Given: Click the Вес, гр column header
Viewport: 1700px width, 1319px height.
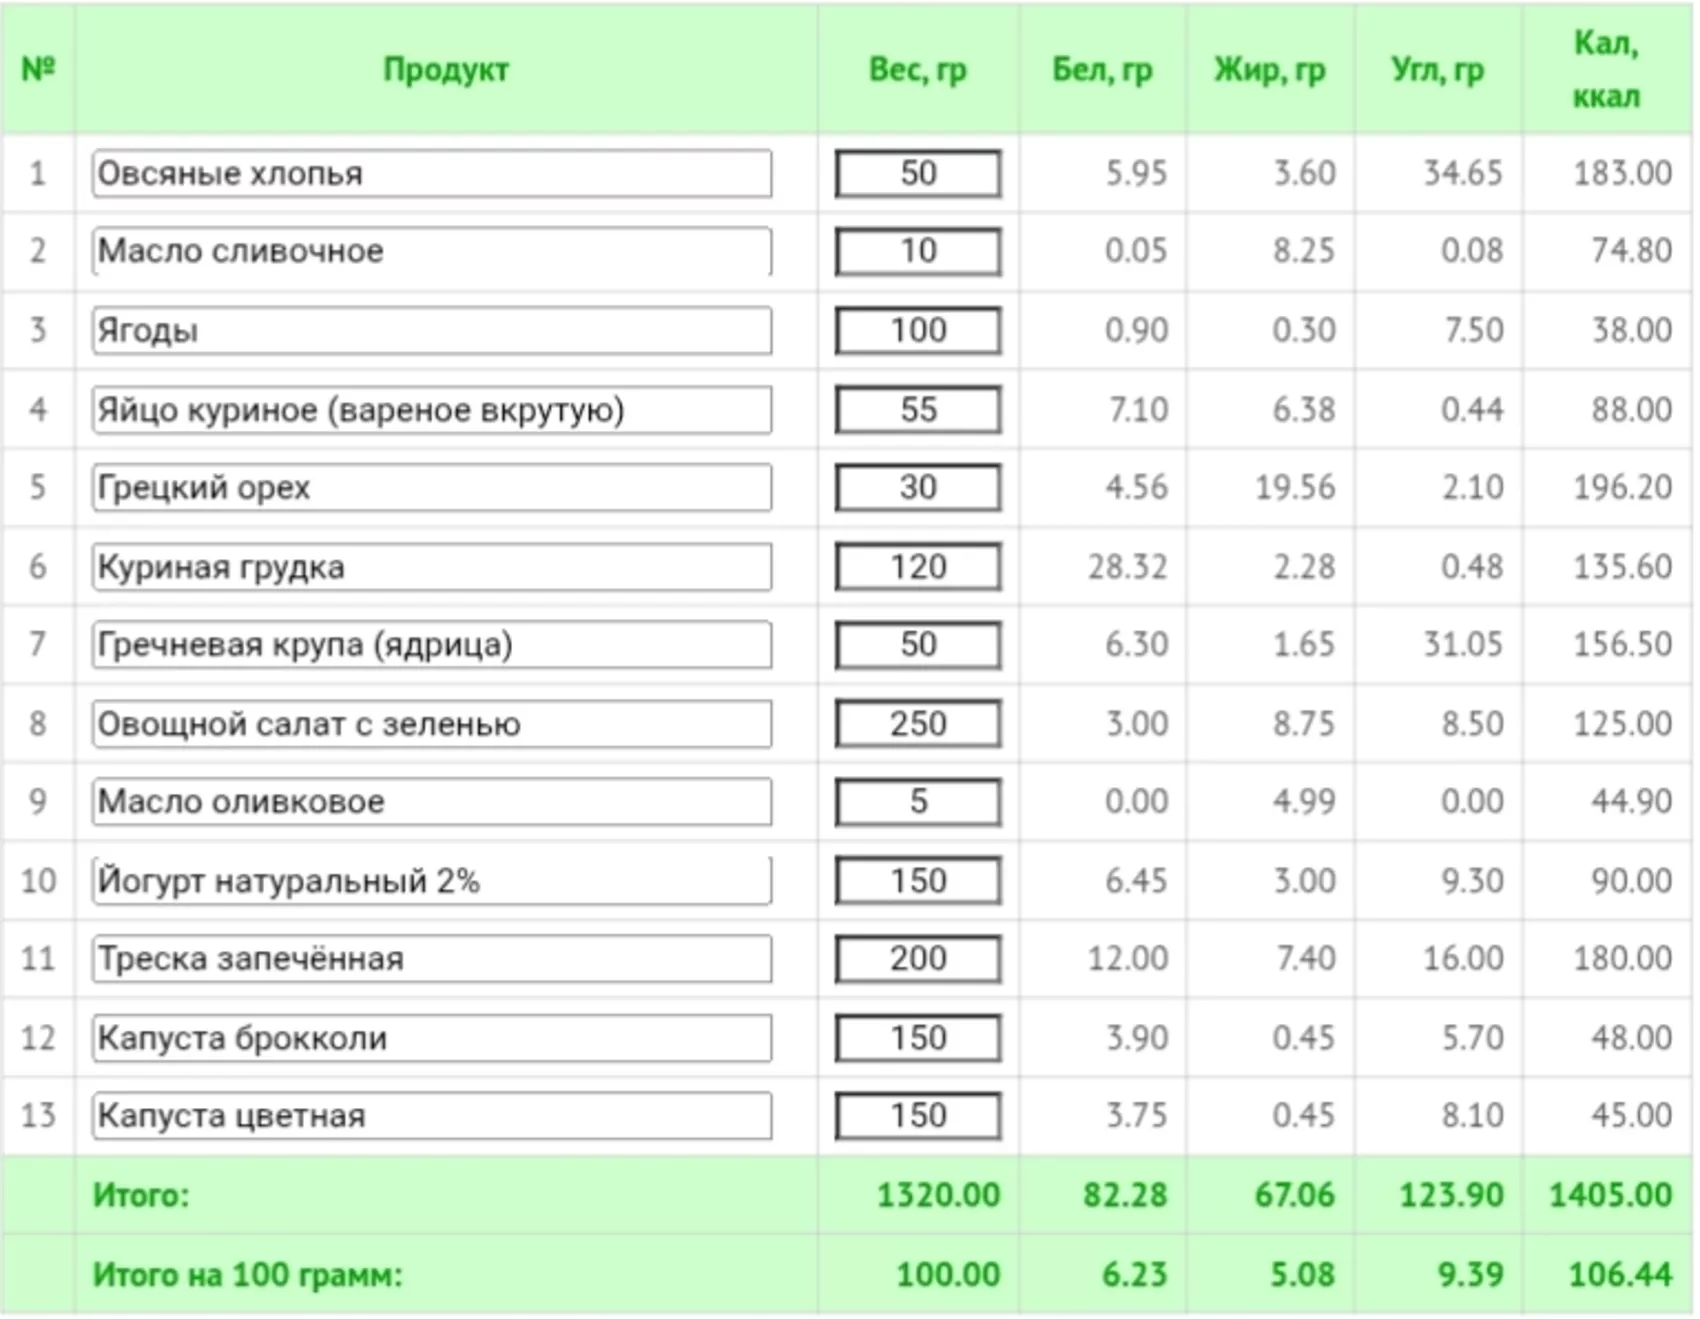Looking at the screenshot, I should point(918,70).
